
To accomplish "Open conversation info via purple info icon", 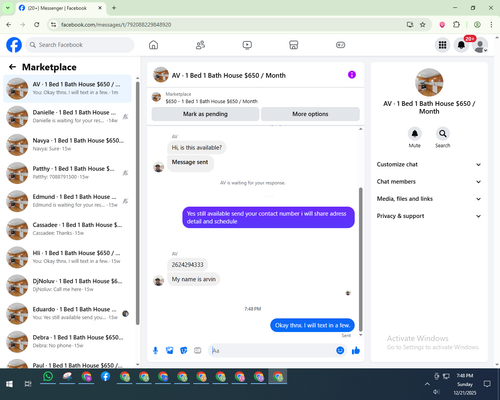I will coord(352,75).
